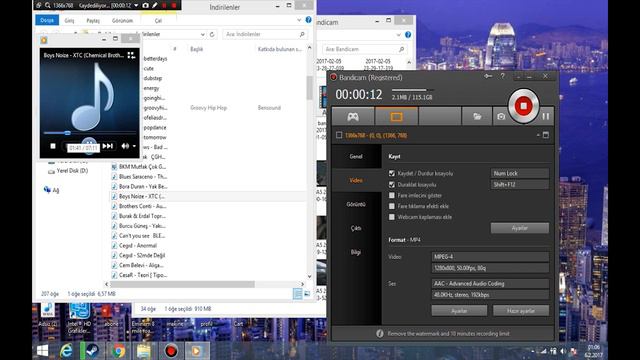
Task: Stop recording with the big red button
Action: click(523, 106)
